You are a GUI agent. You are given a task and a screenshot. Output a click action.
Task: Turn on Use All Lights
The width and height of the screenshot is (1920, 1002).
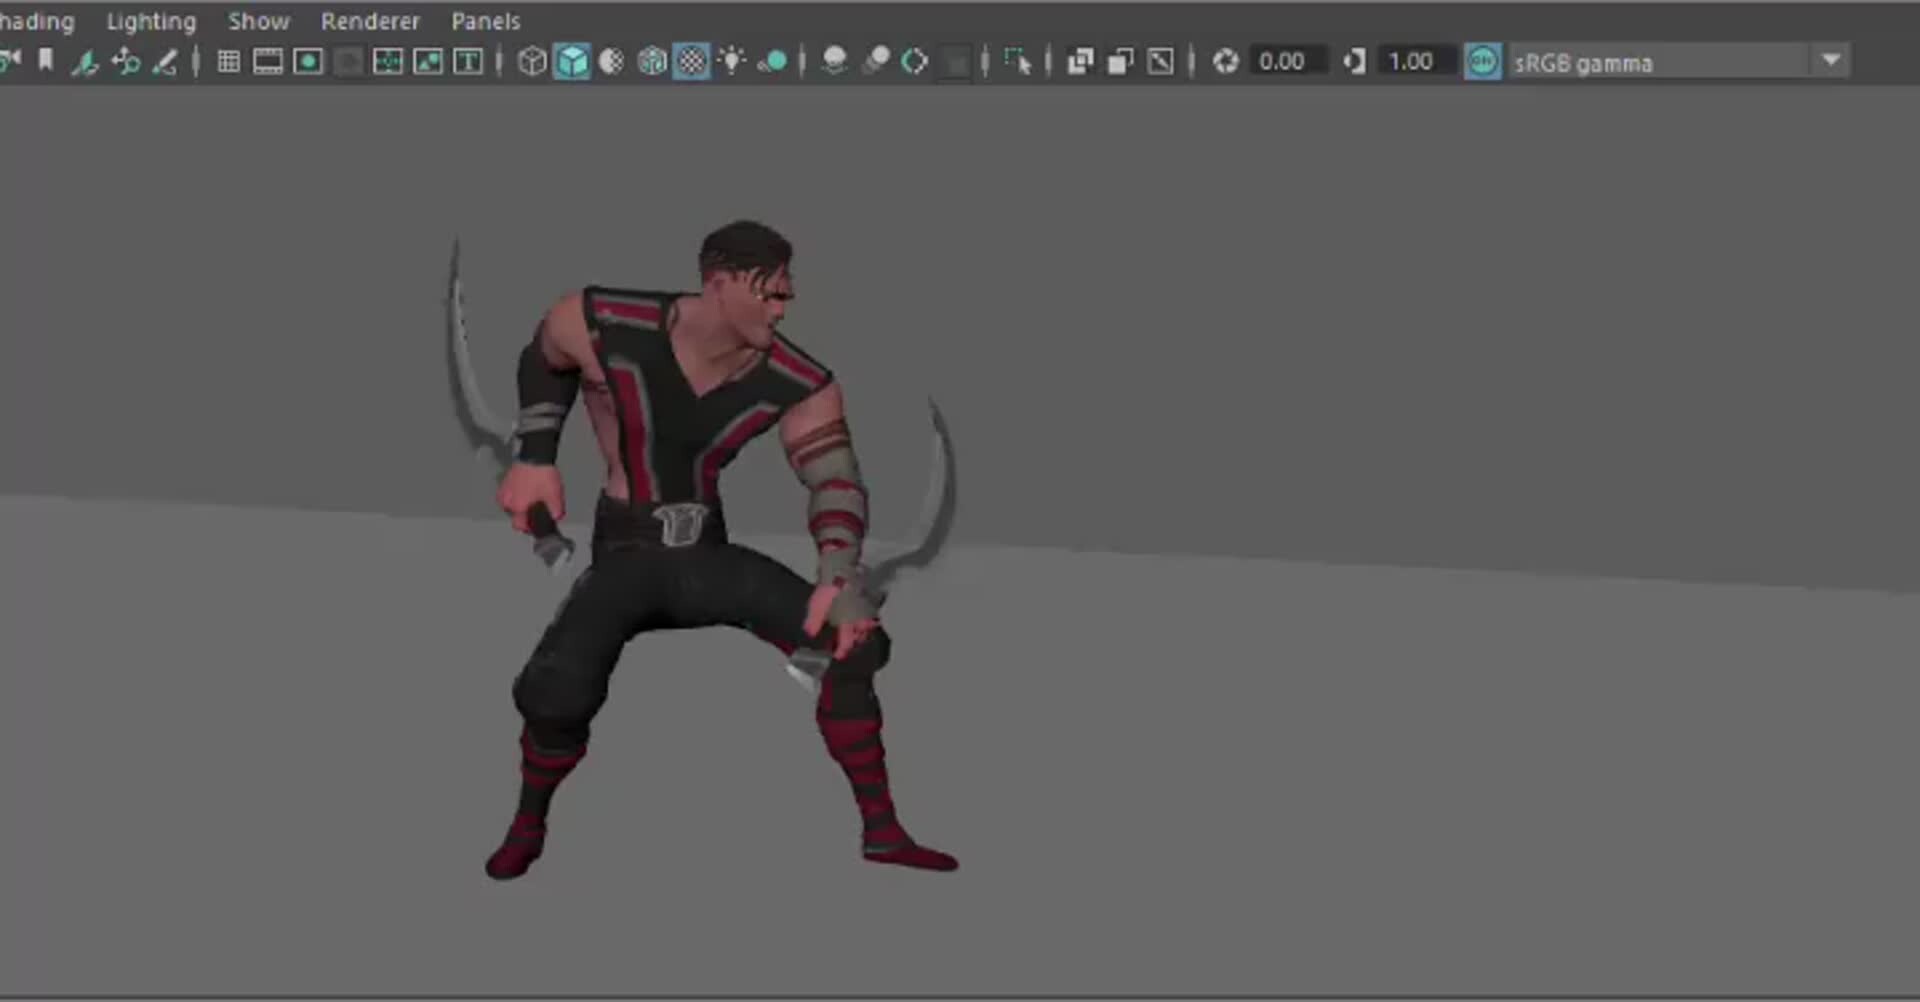tap(733, 61)
